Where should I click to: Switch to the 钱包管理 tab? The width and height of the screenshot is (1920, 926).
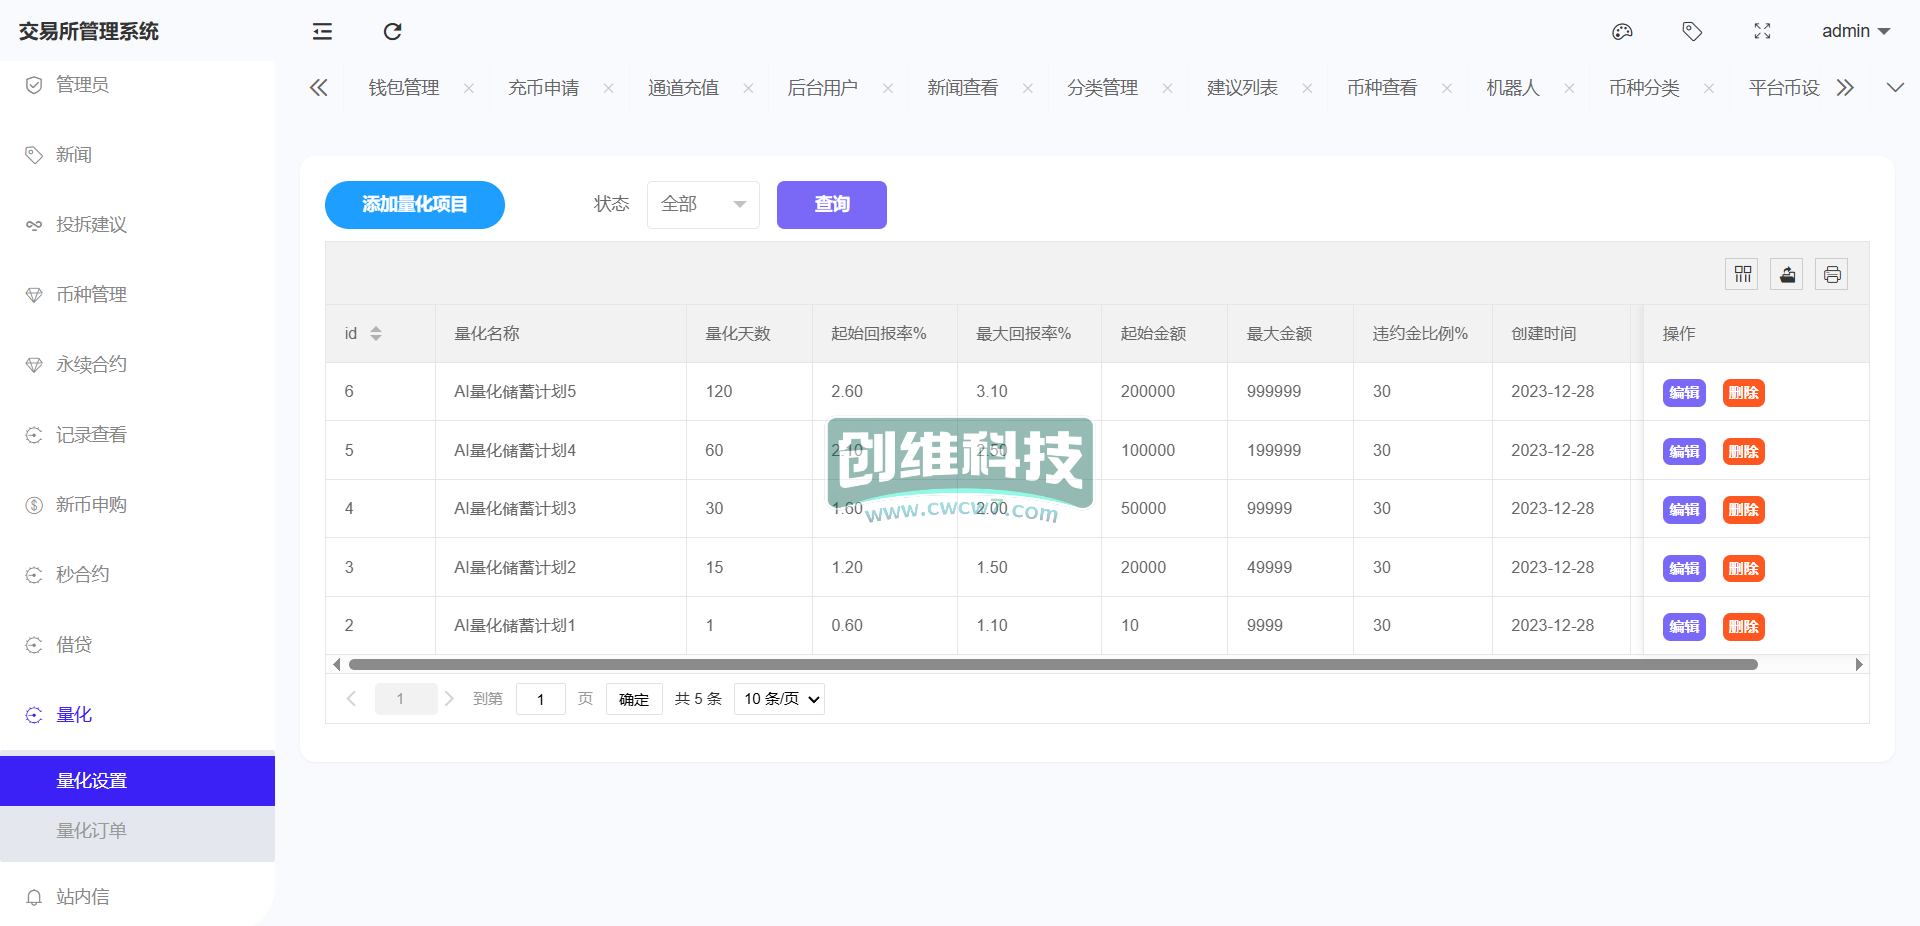pyautogui.click(x=404, y=88)
